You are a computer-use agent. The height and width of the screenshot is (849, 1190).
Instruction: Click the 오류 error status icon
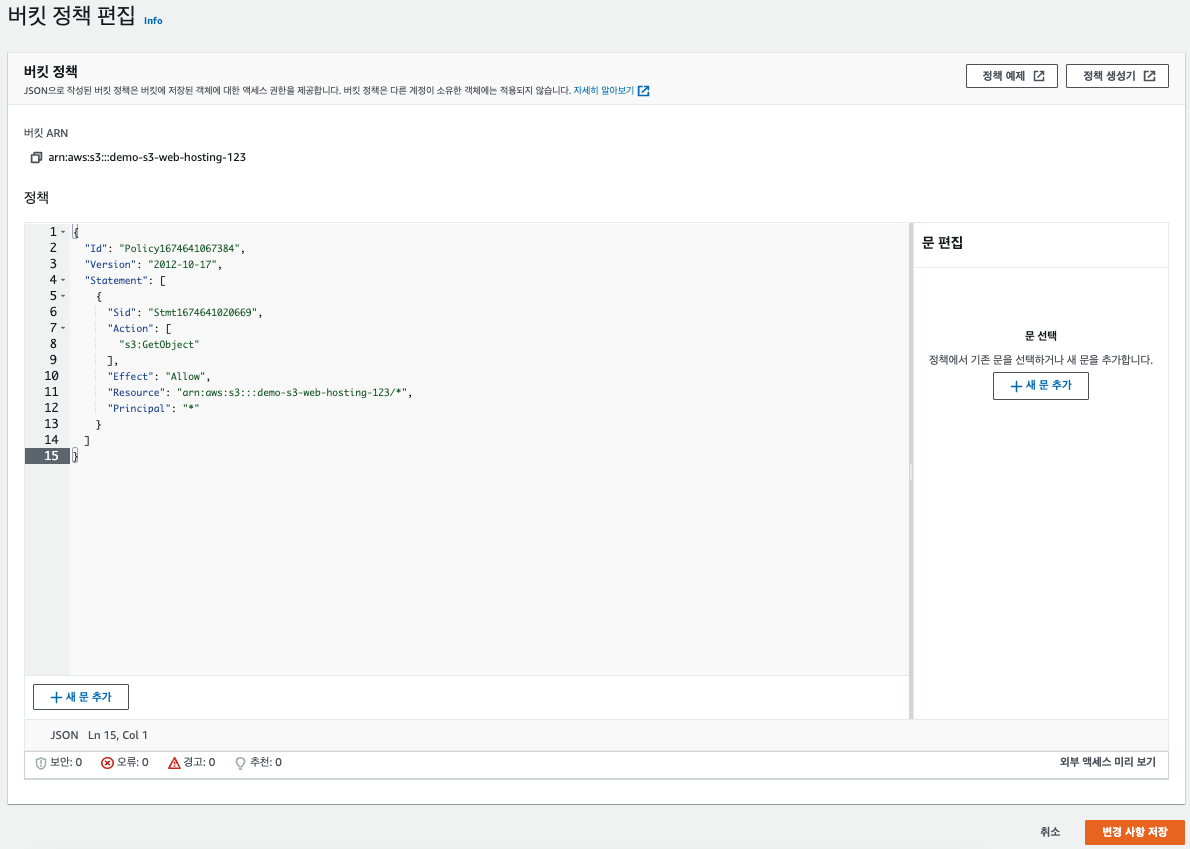point(107,763)
